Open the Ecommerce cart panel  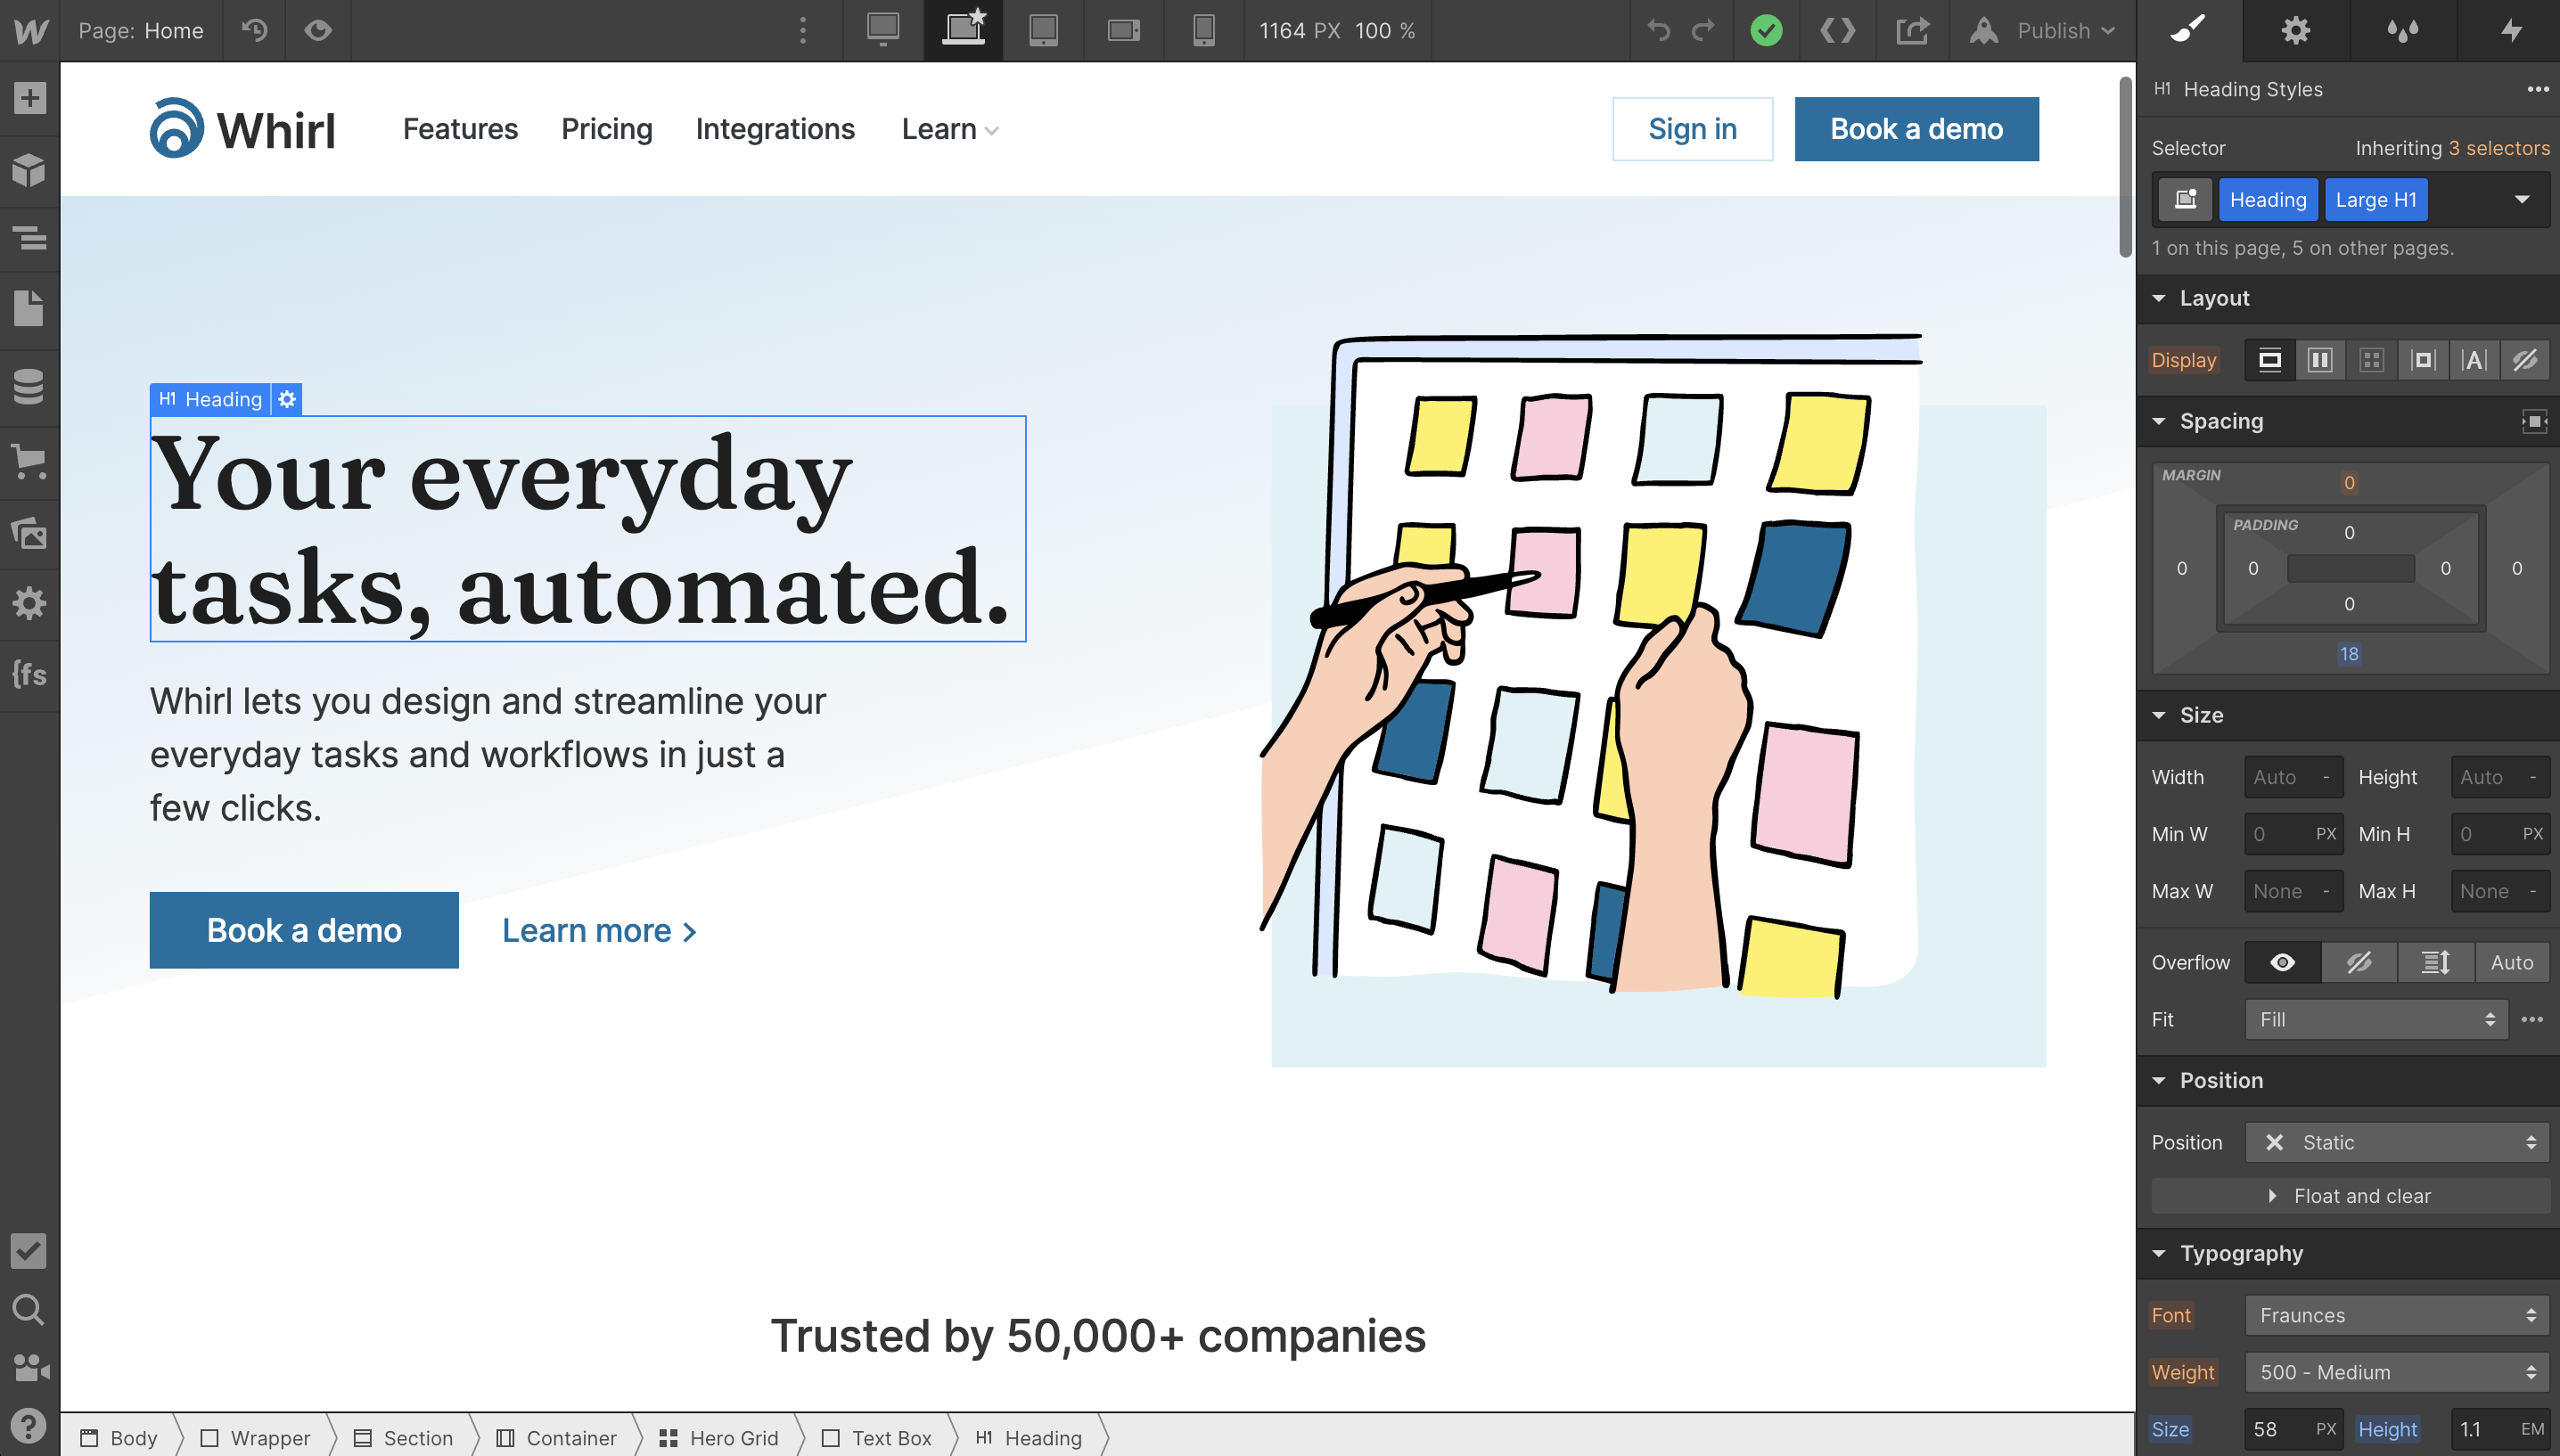(29, 460)
